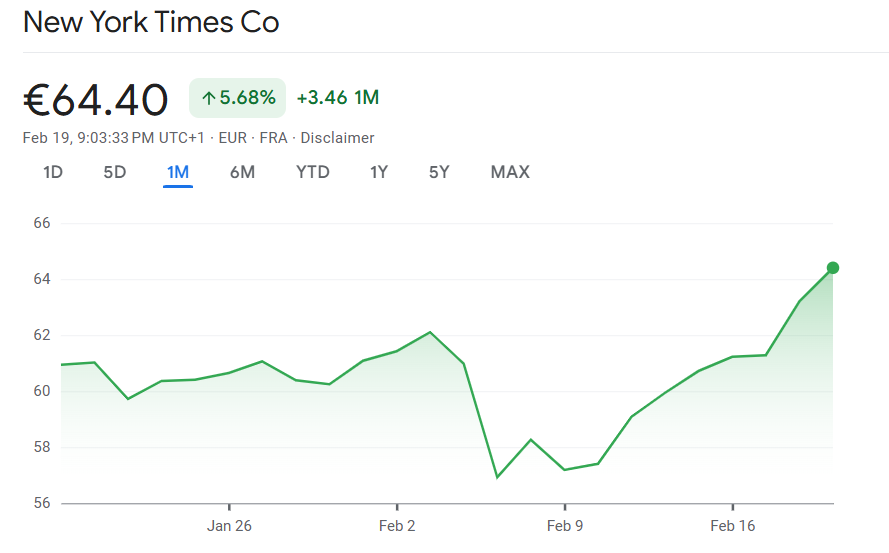Screen dimensions: 889x553
Task: Click the €64.40 price value
Action: [96, 99]
